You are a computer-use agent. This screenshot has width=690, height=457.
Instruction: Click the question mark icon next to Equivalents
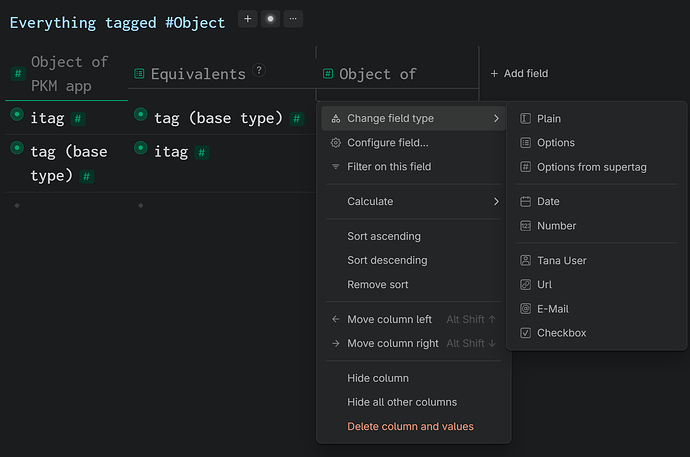[x=259, y=70]
